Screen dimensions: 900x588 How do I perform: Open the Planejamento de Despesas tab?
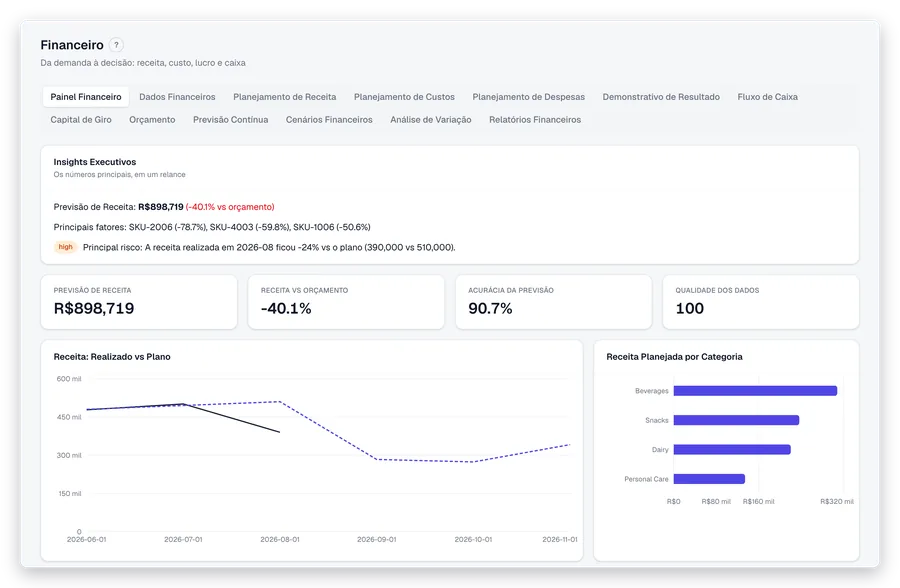tap(529, 97)
